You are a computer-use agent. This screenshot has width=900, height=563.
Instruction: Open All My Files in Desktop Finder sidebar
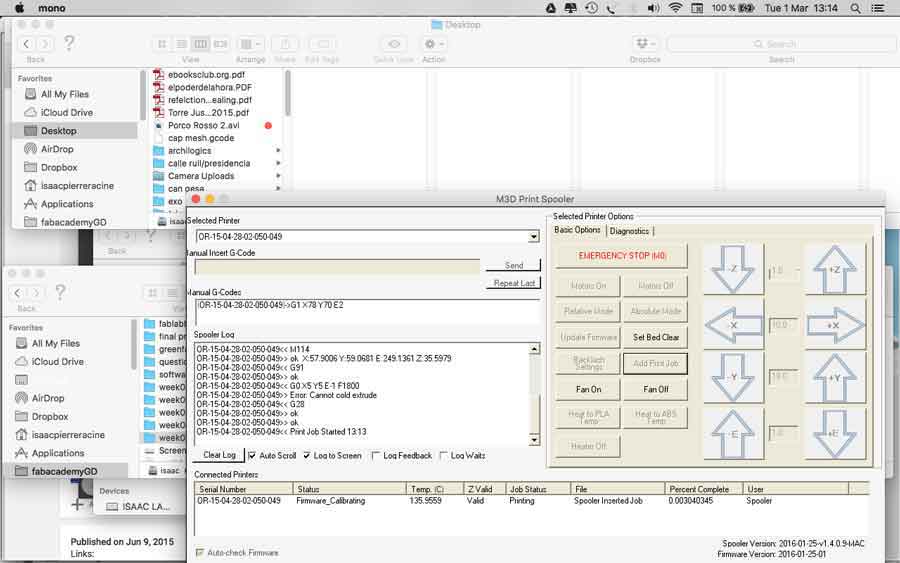pyautogui.click(x=64, y=94)
